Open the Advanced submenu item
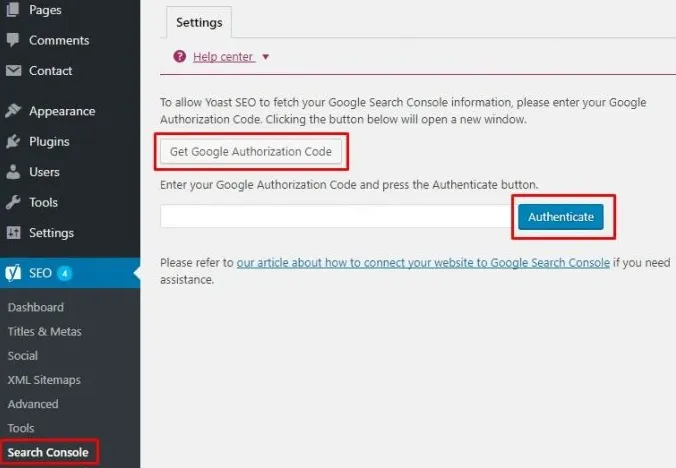The height and width of the screenshot is (468, 676). coord(33,404)
